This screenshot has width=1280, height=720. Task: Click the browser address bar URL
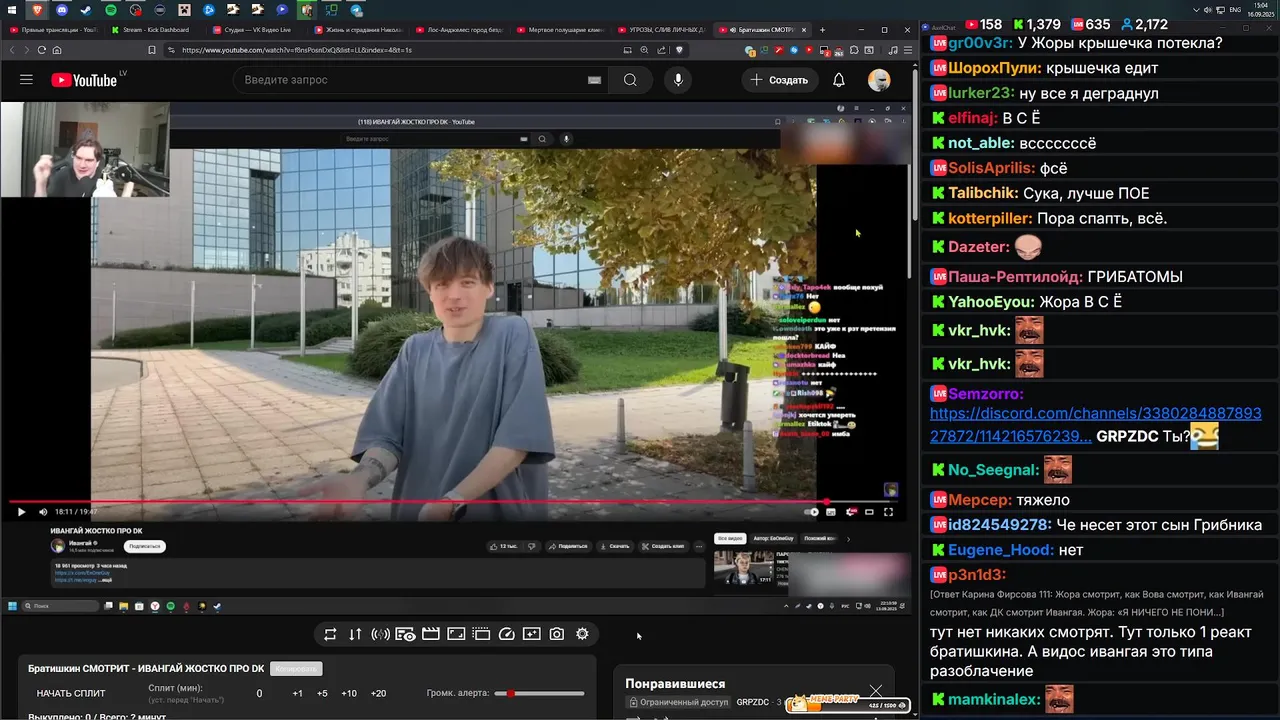(296, 50)
